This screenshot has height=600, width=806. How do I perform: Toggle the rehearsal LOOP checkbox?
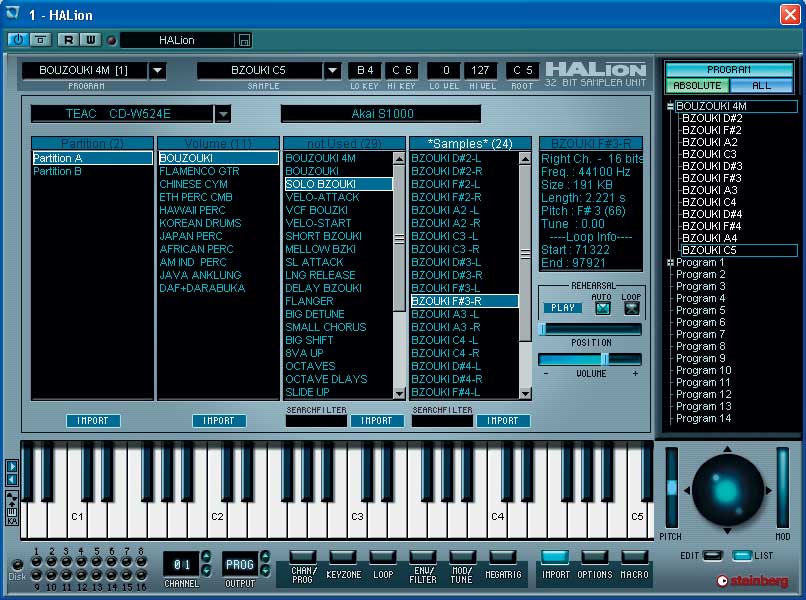[631, 308]
